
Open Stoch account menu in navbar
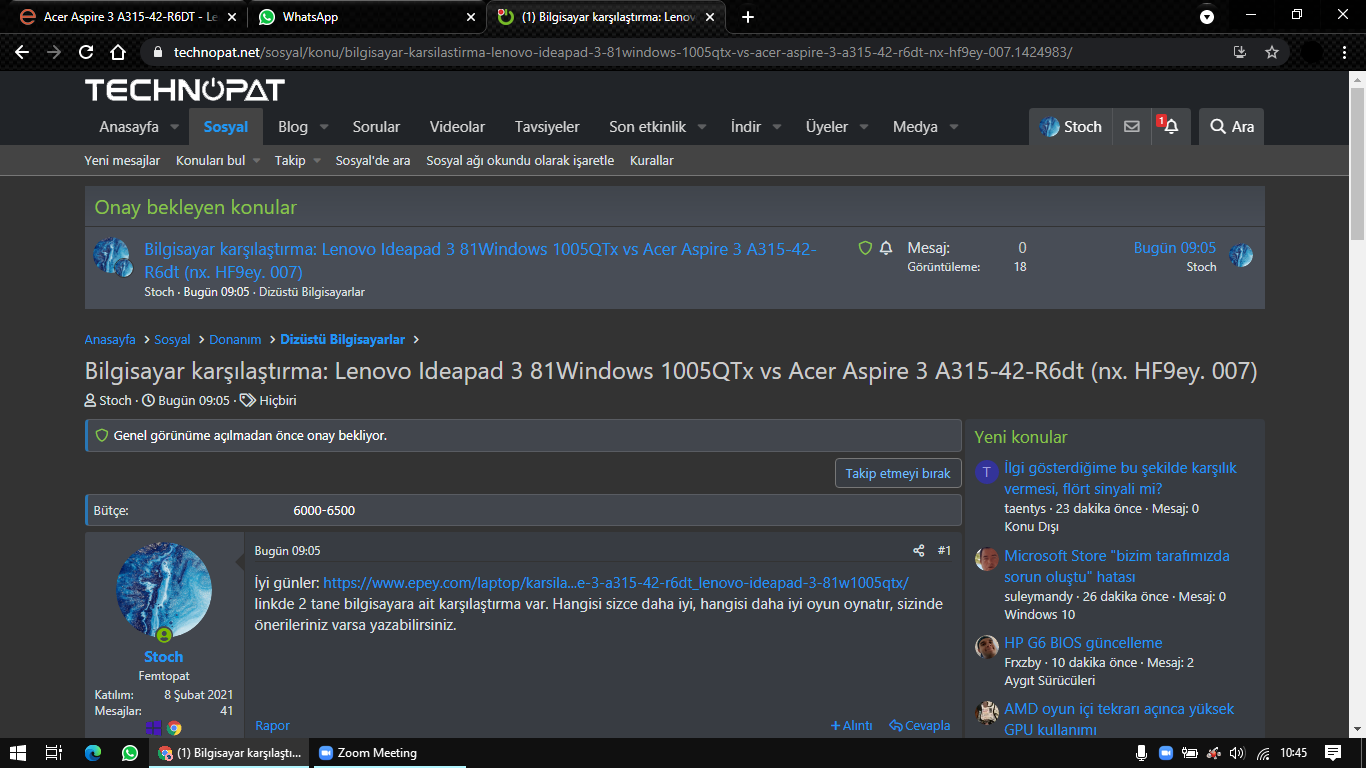pyautogui.click(x=1070, y=127)
